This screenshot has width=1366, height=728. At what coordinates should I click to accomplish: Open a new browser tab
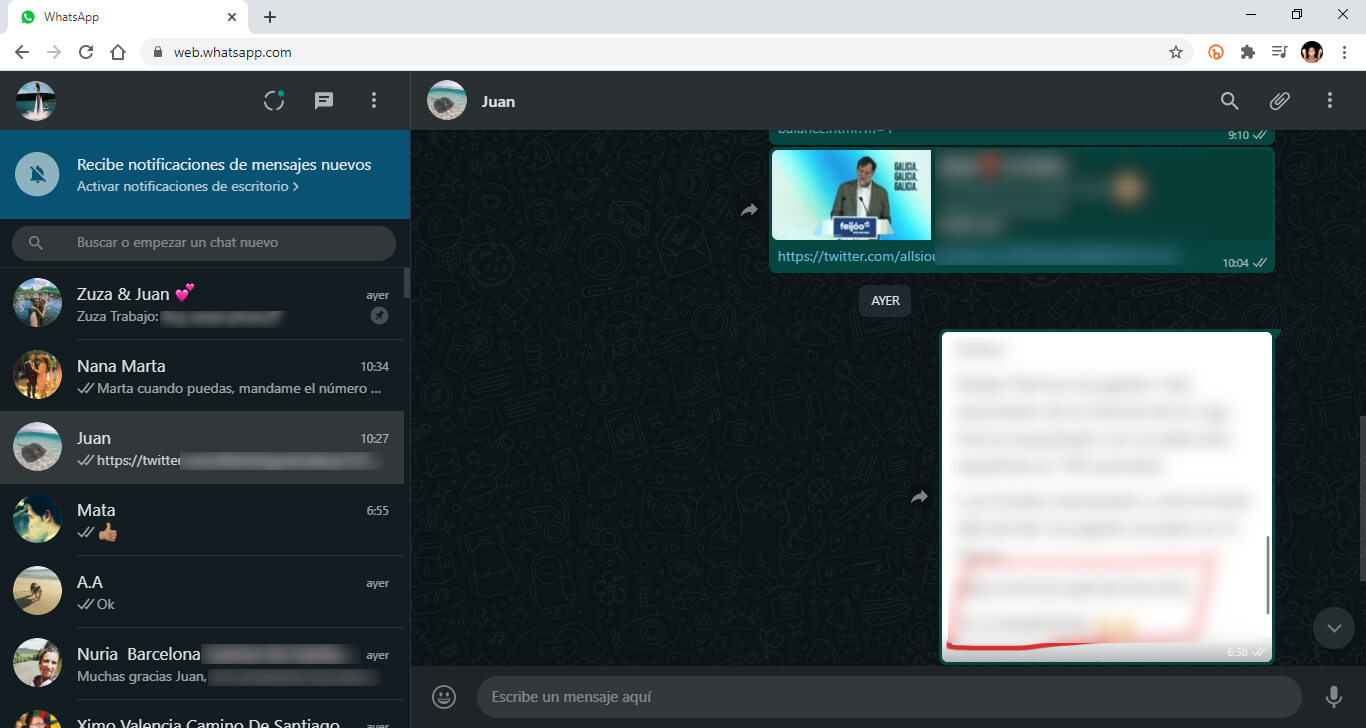click(x=270, y=17)
